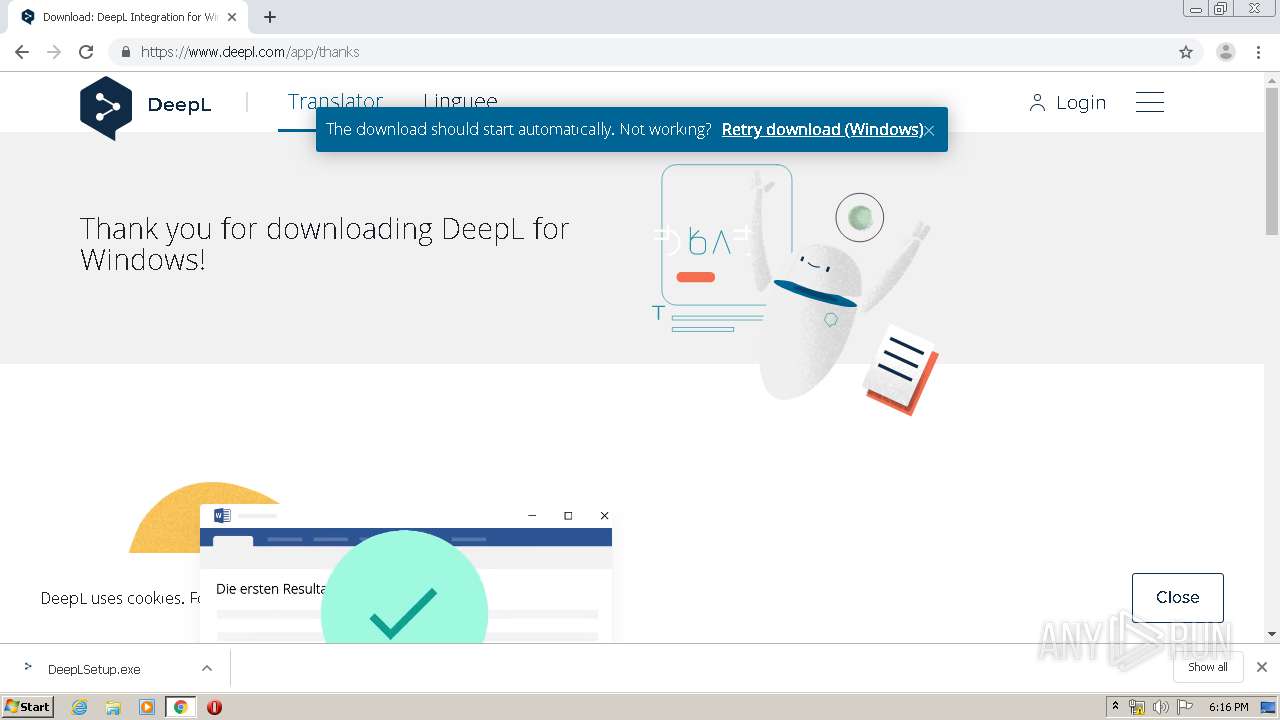View site lock information icon
The width and height of the screenshot is (1280, 720).
(125, 52)
